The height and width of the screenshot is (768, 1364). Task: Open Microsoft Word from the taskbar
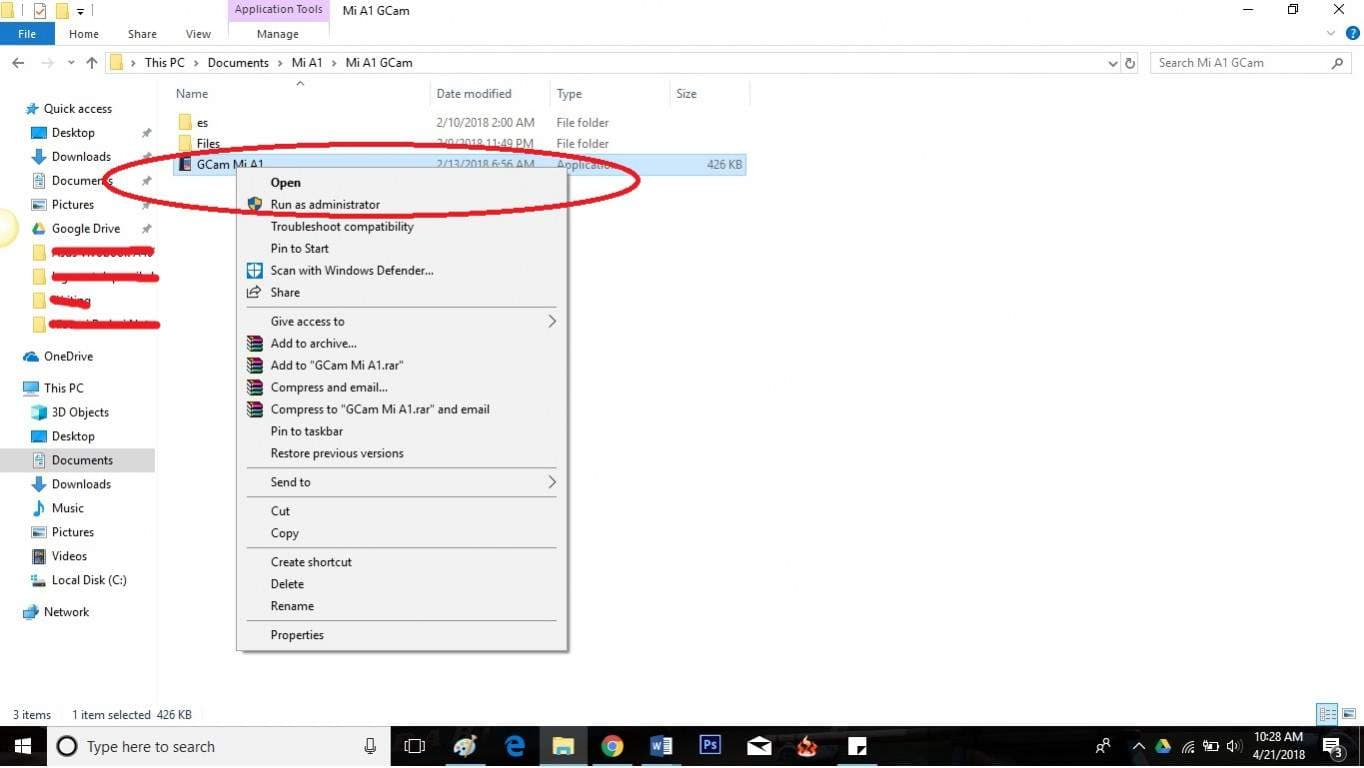click(661, 746)
